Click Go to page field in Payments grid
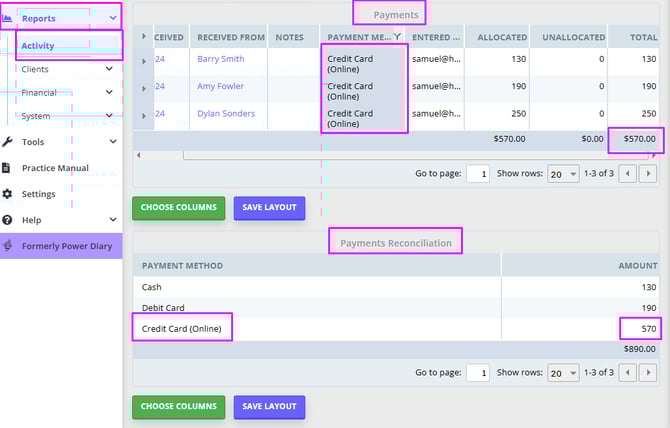Screen dimensions: 670x428 click(478, 174)
